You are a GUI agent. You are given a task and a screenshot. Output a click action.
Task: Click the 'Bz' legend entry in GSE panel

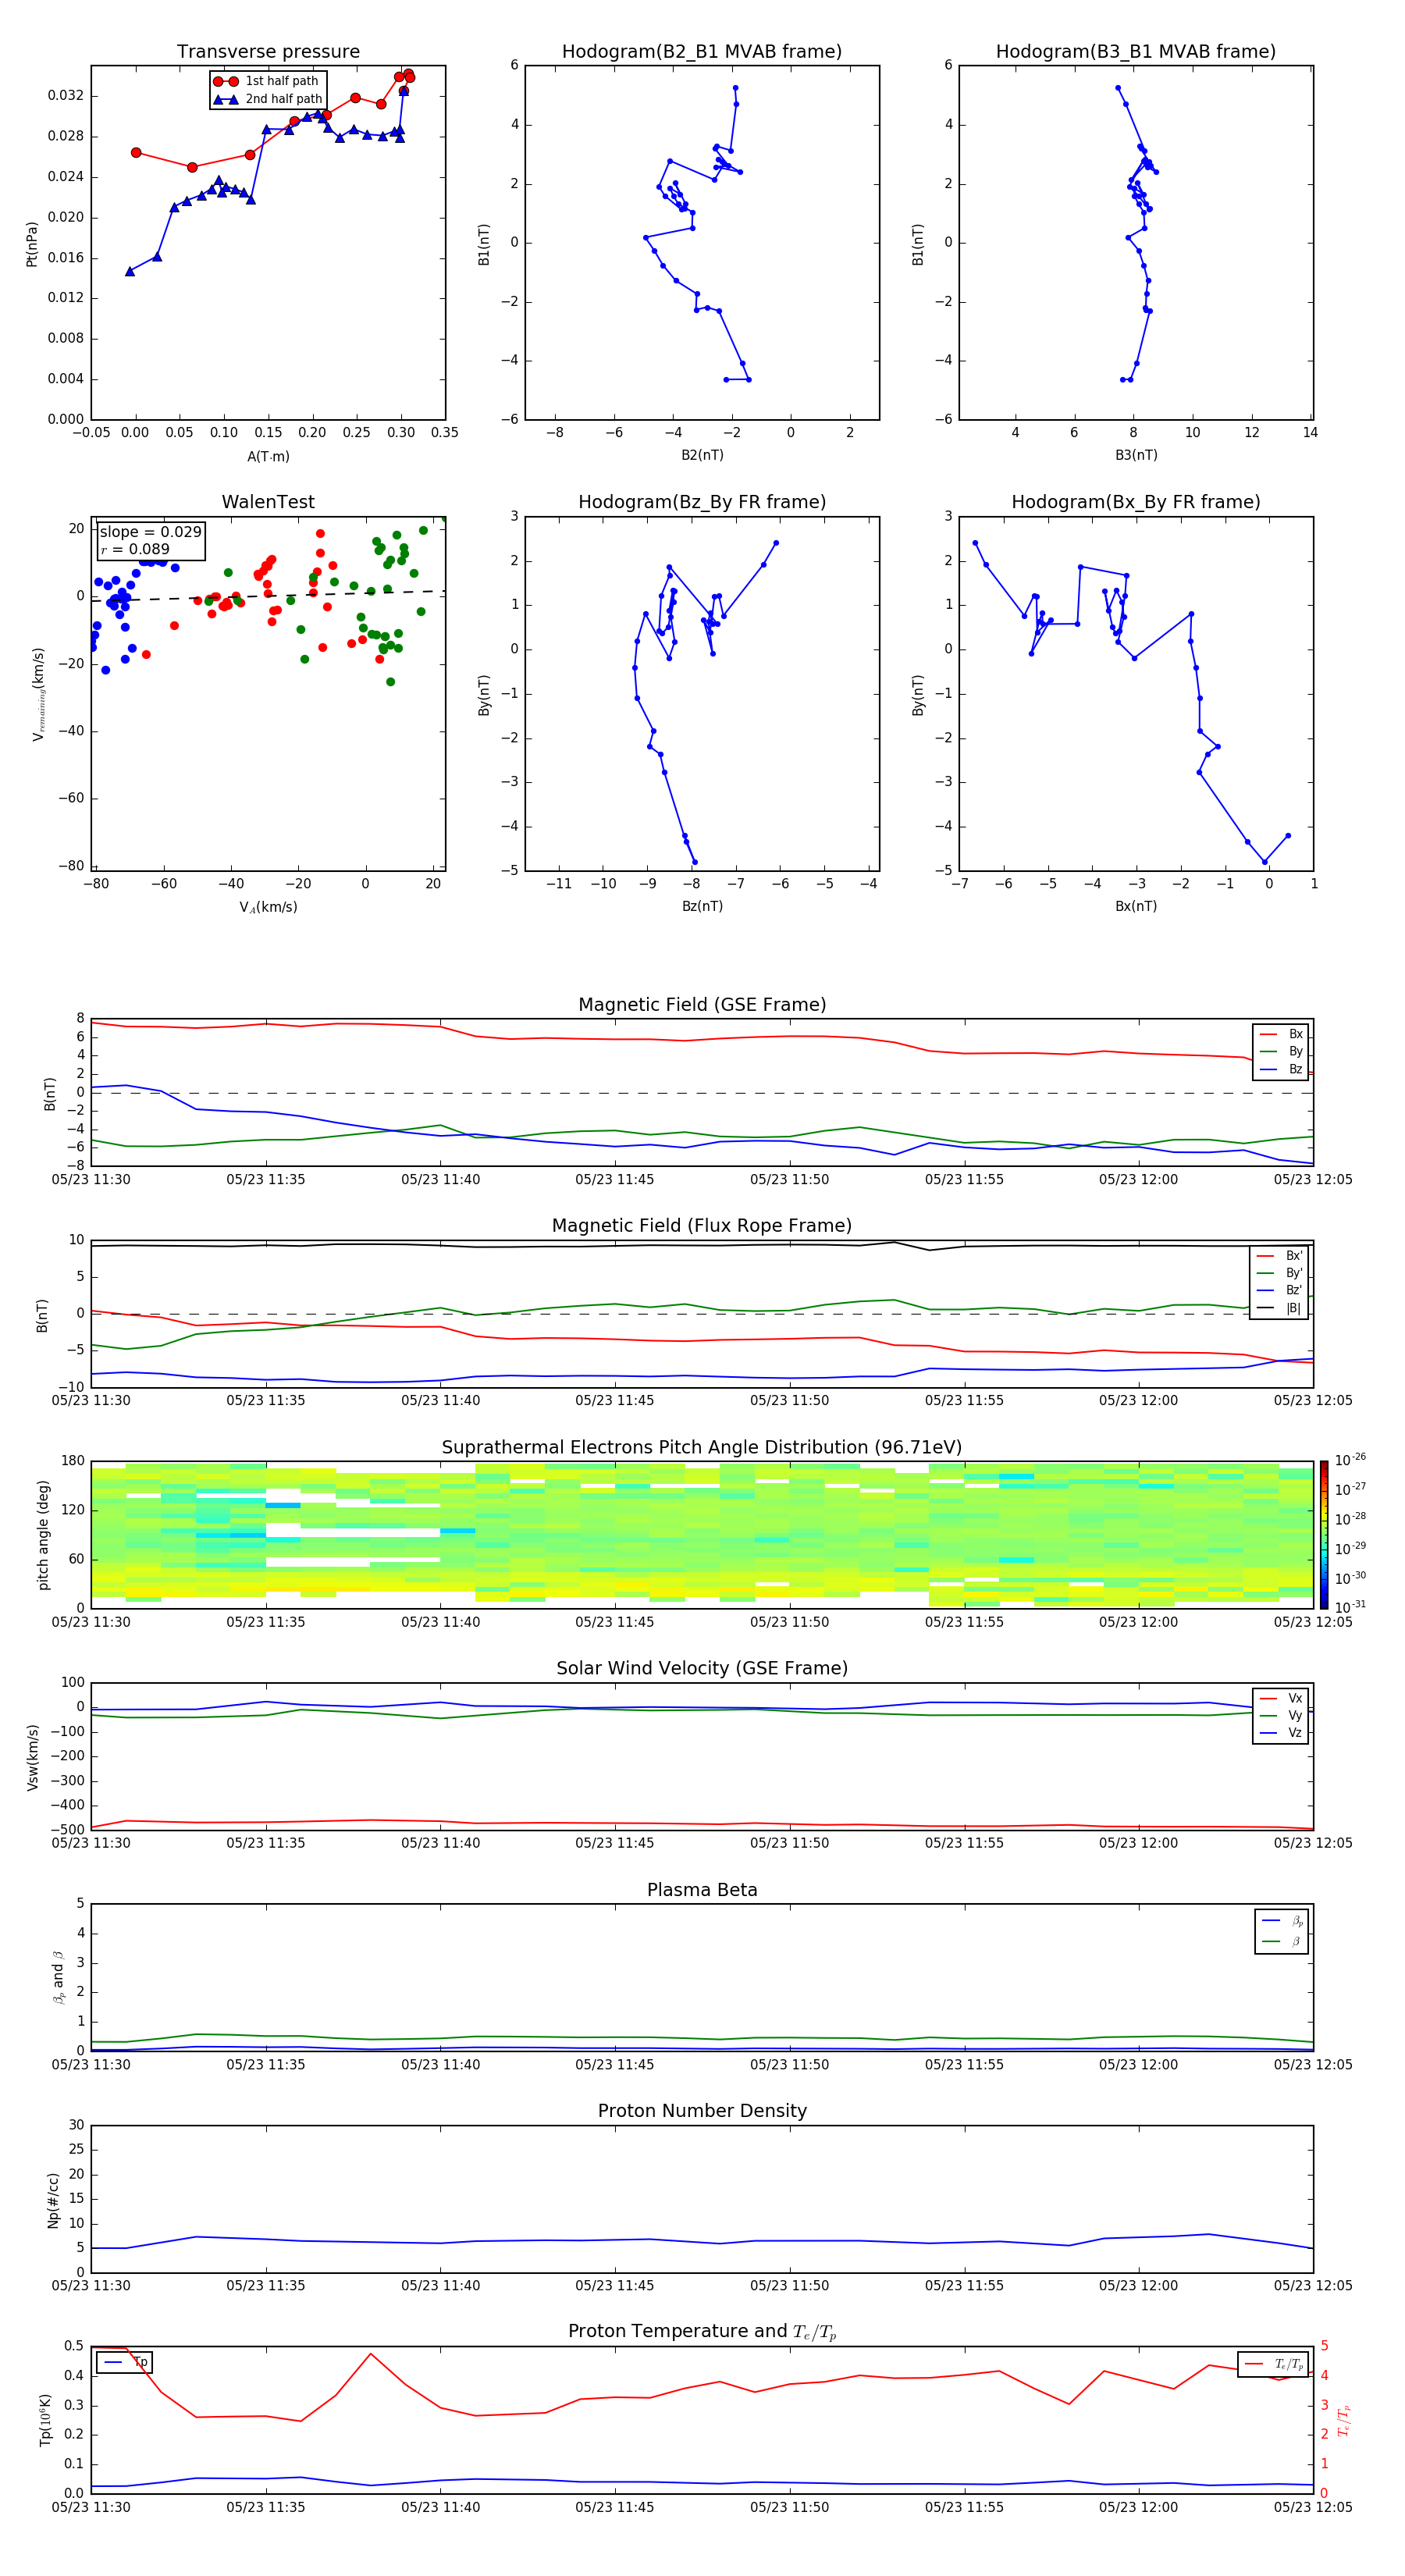click(1282, 1069)
